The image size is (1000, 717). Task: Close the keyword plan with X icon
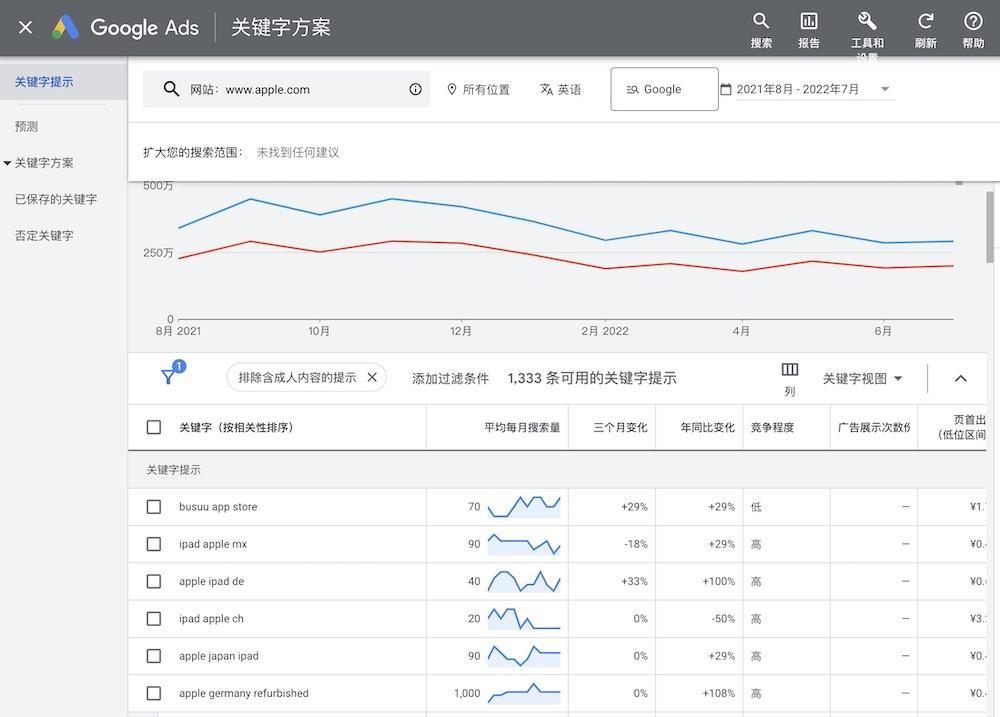click(26, 27)
